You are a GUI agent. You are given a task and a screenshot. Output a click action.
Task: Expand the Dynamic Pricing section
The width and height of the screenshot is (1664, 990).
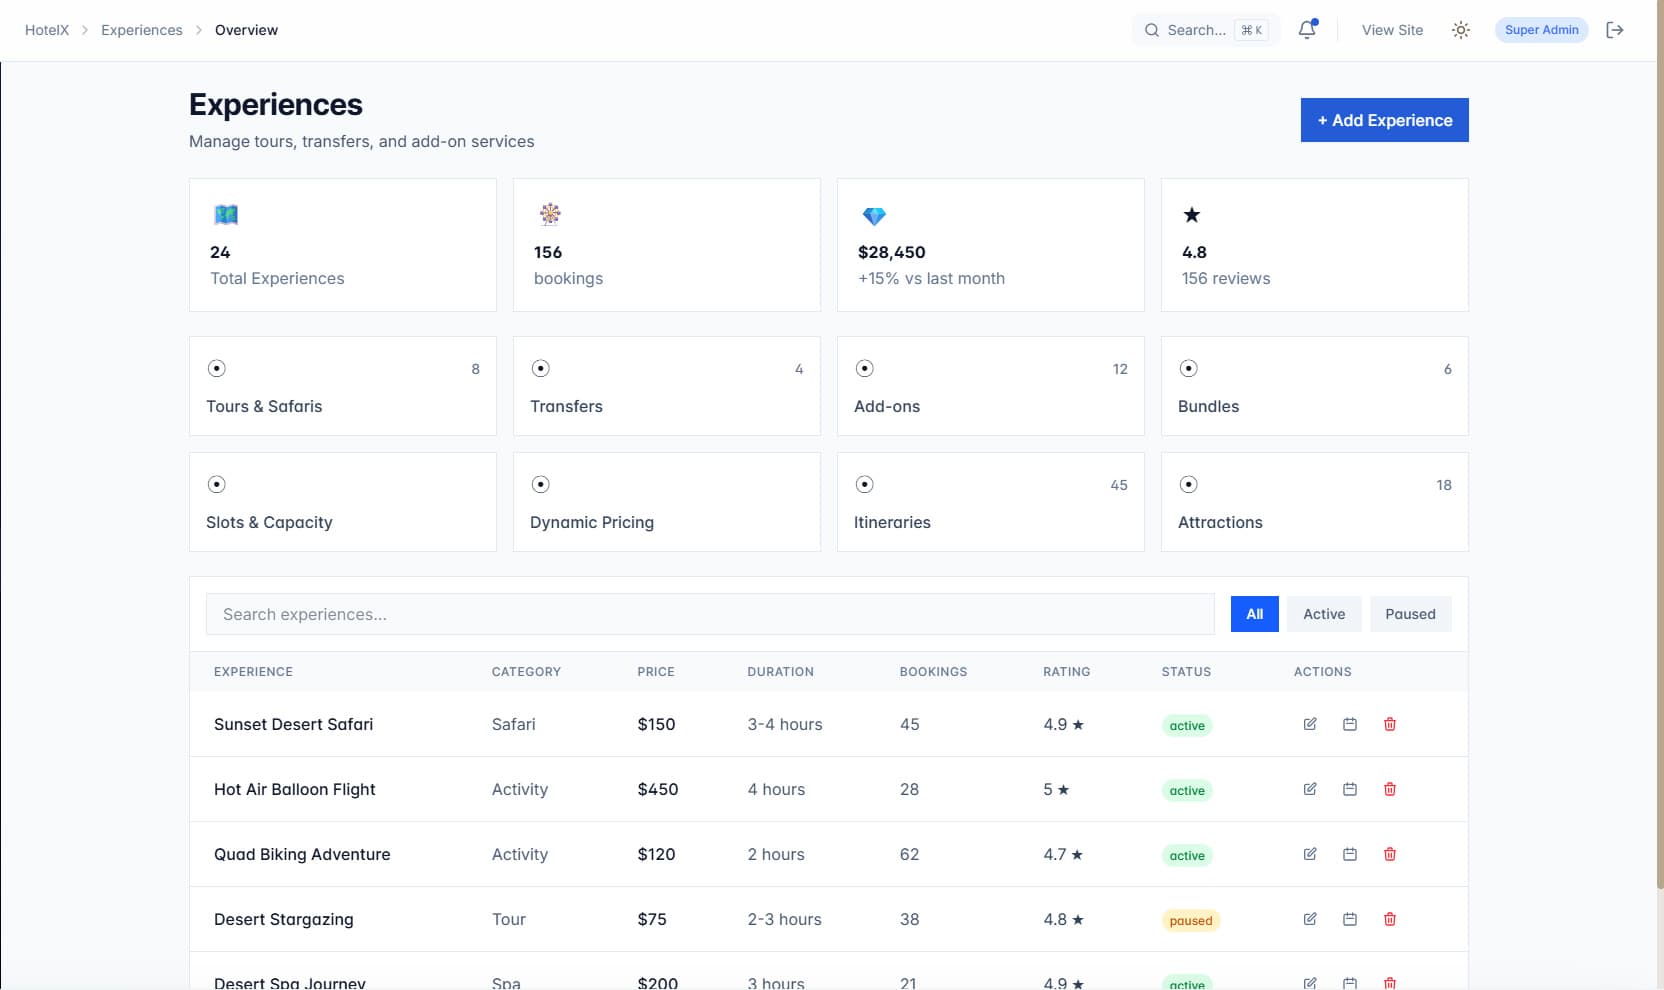[666, 502]
